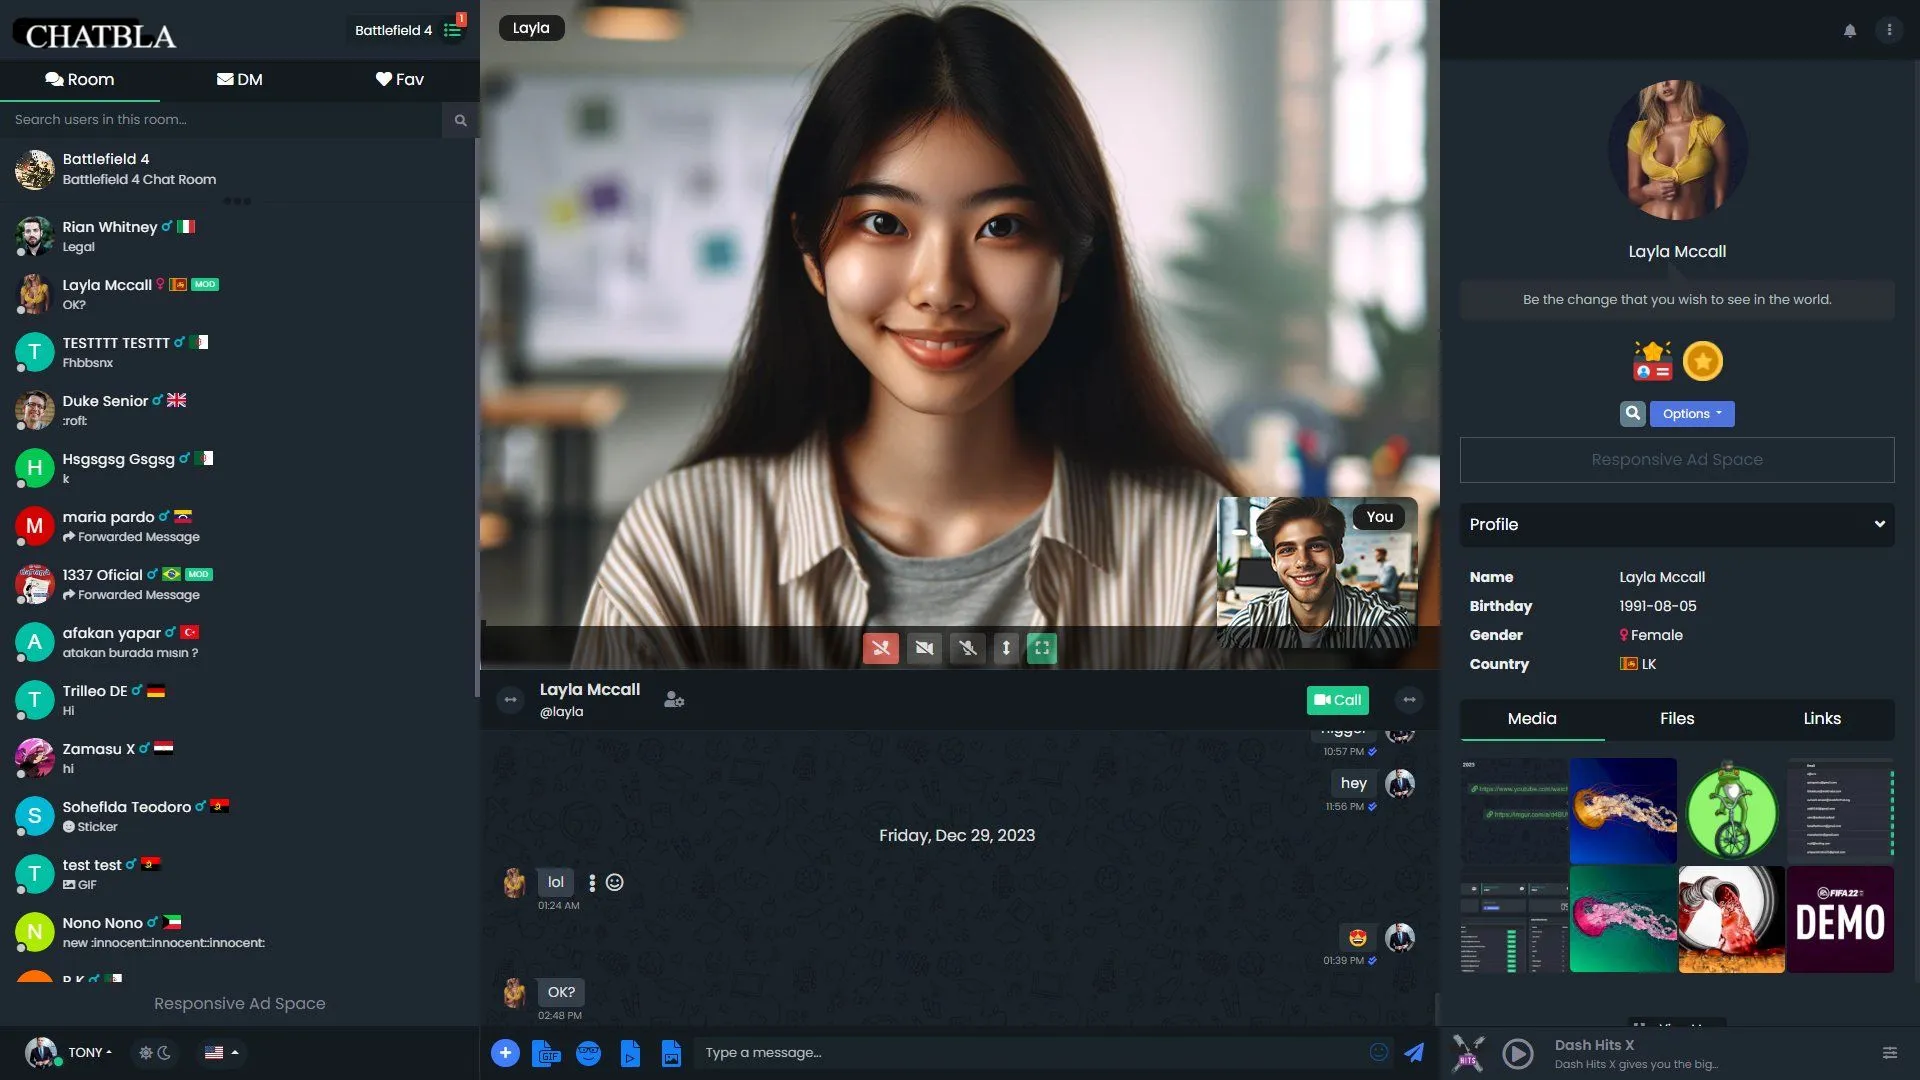Click blue plus attachment button
The width and height of the screenshot is (1920, 1080).
pos(505,1052)
